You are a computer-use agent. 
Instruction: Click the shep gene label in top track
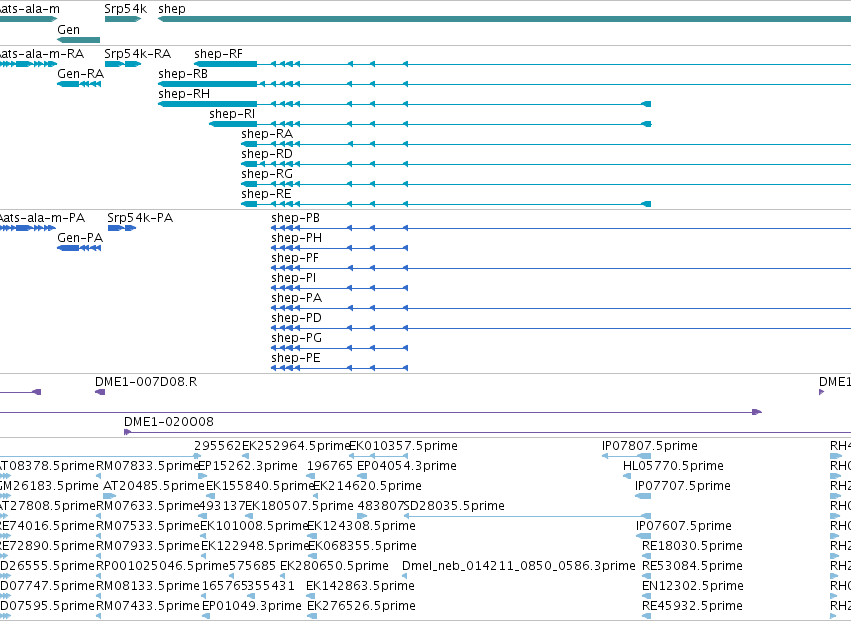[x=172, y=9]
